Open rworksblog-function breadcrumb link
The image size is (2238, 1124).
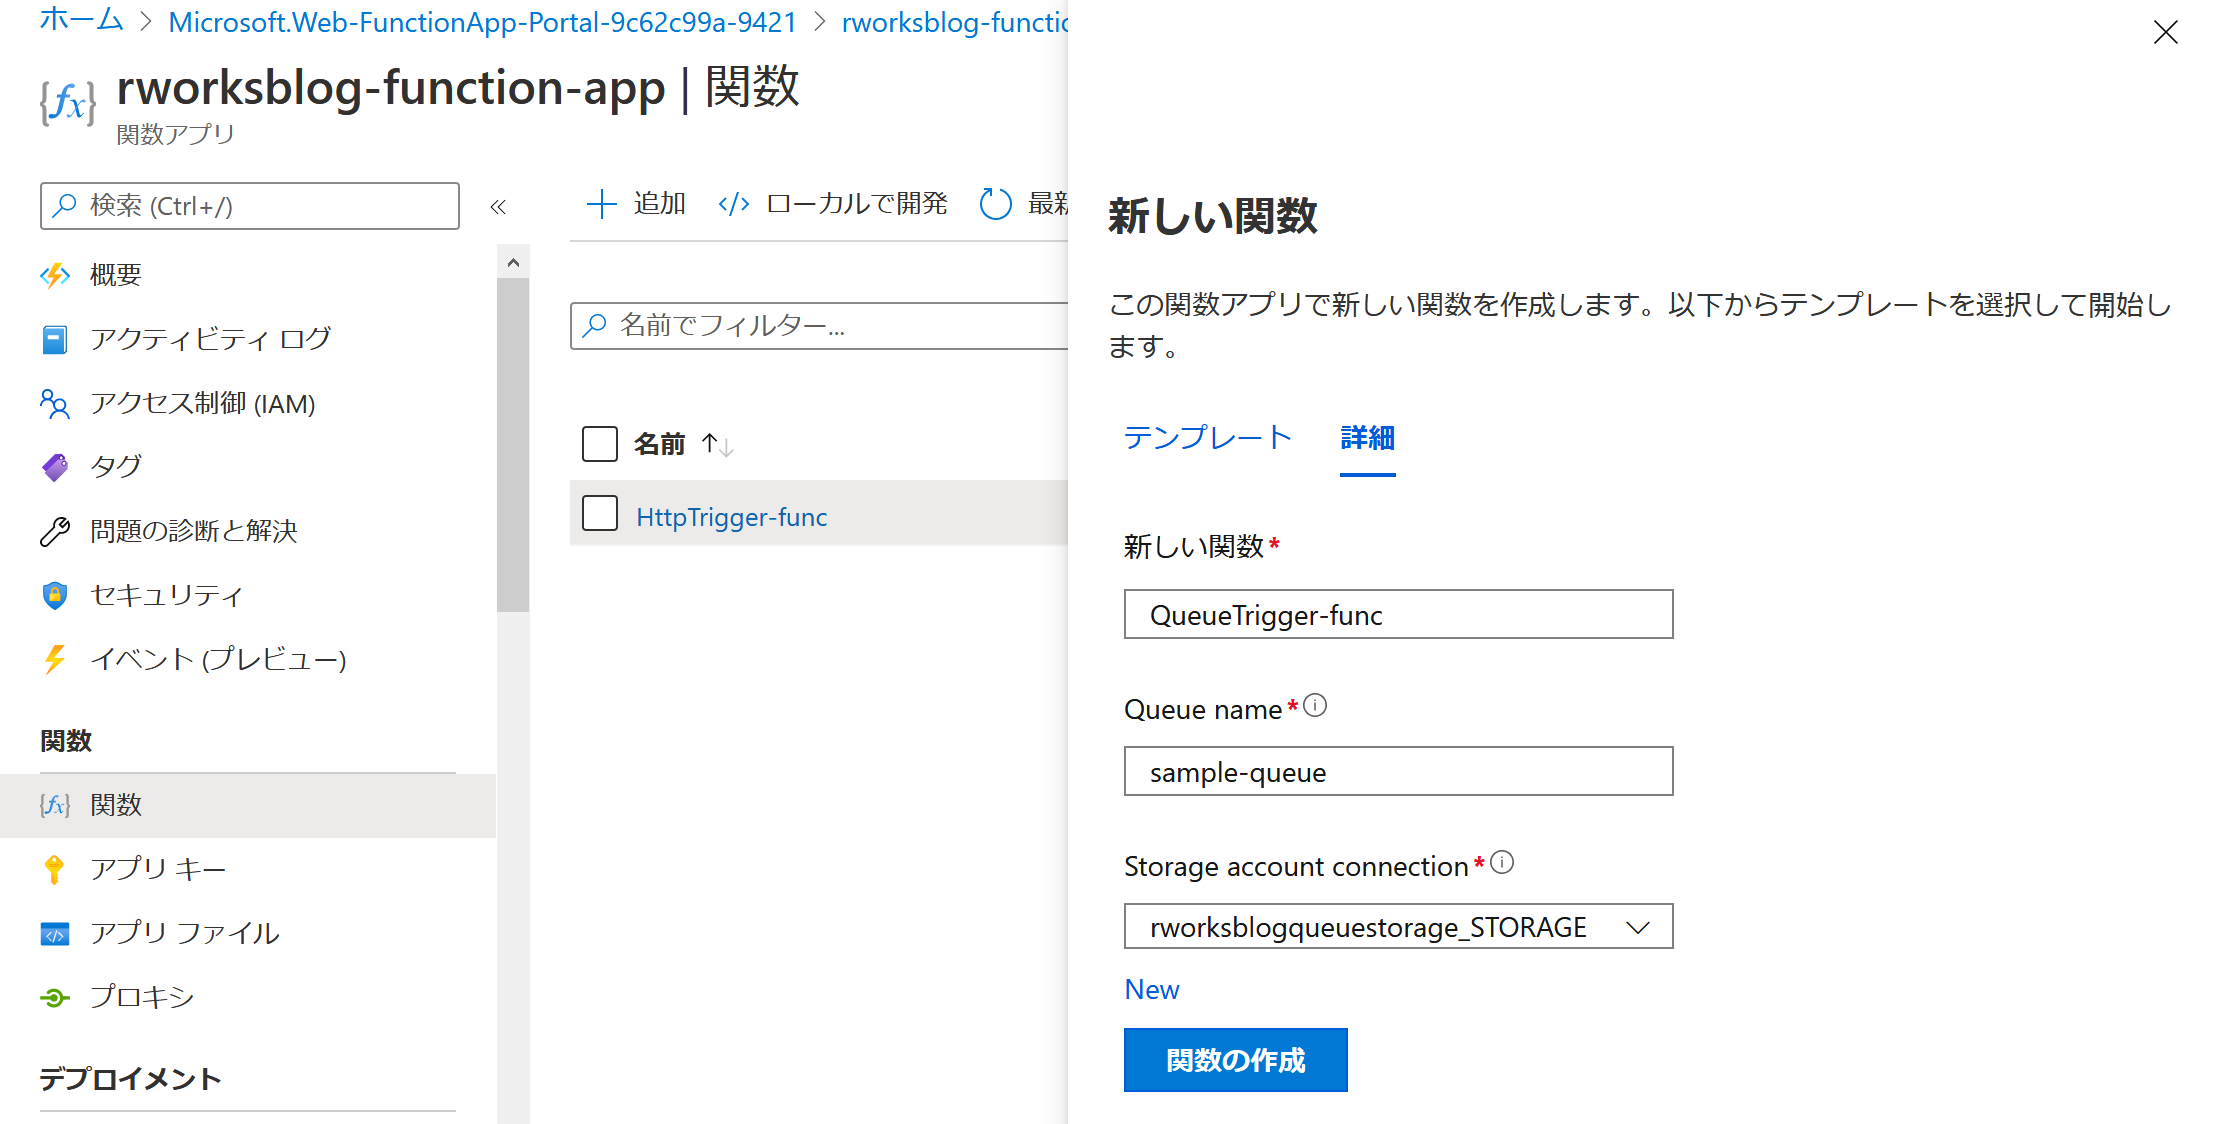point(955,22)
